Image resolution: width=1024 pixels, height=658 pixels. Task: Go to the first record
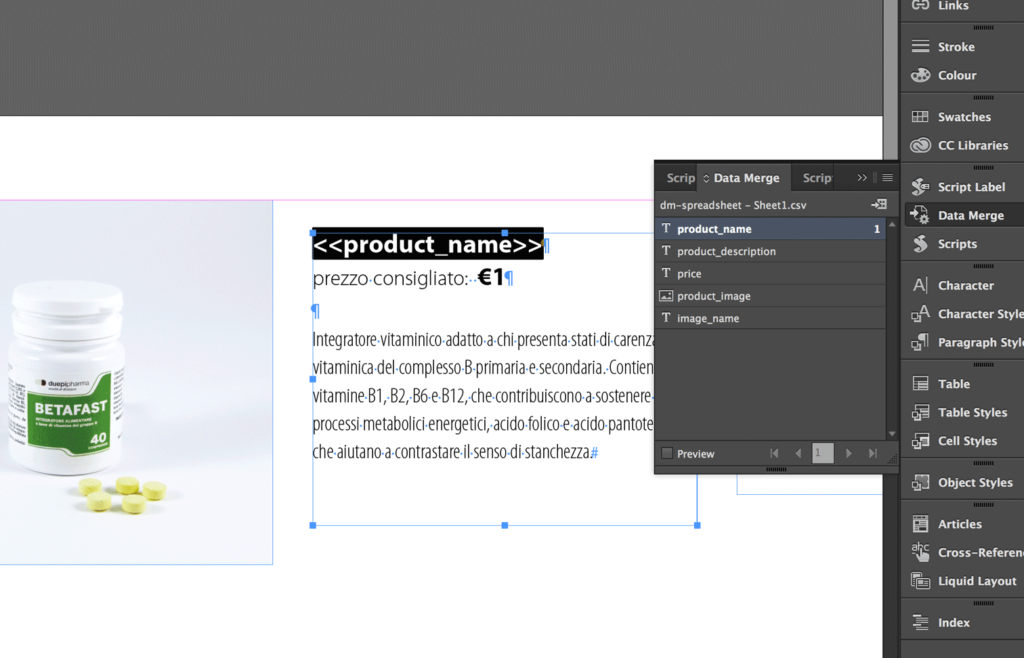pyautogui.click(x=775, y=454)
